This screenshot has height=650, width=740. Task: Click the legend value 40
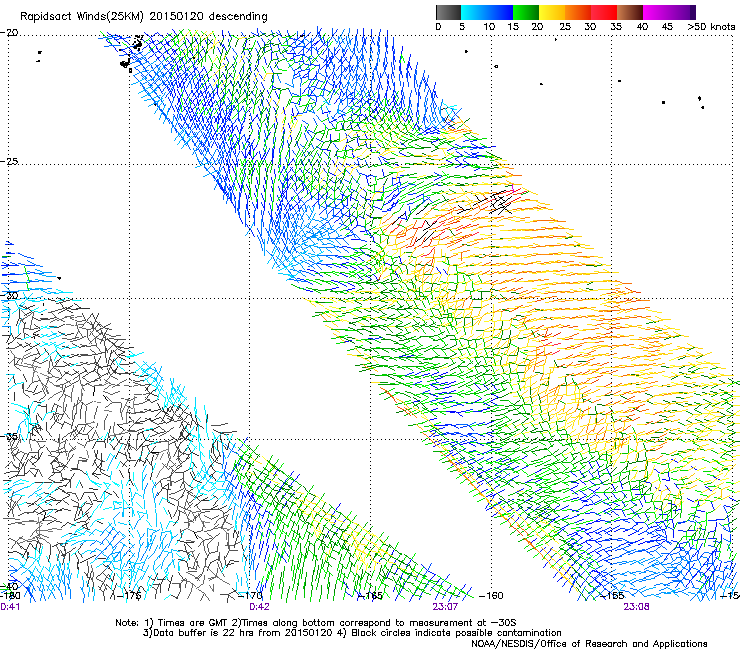tap(642, 27)
